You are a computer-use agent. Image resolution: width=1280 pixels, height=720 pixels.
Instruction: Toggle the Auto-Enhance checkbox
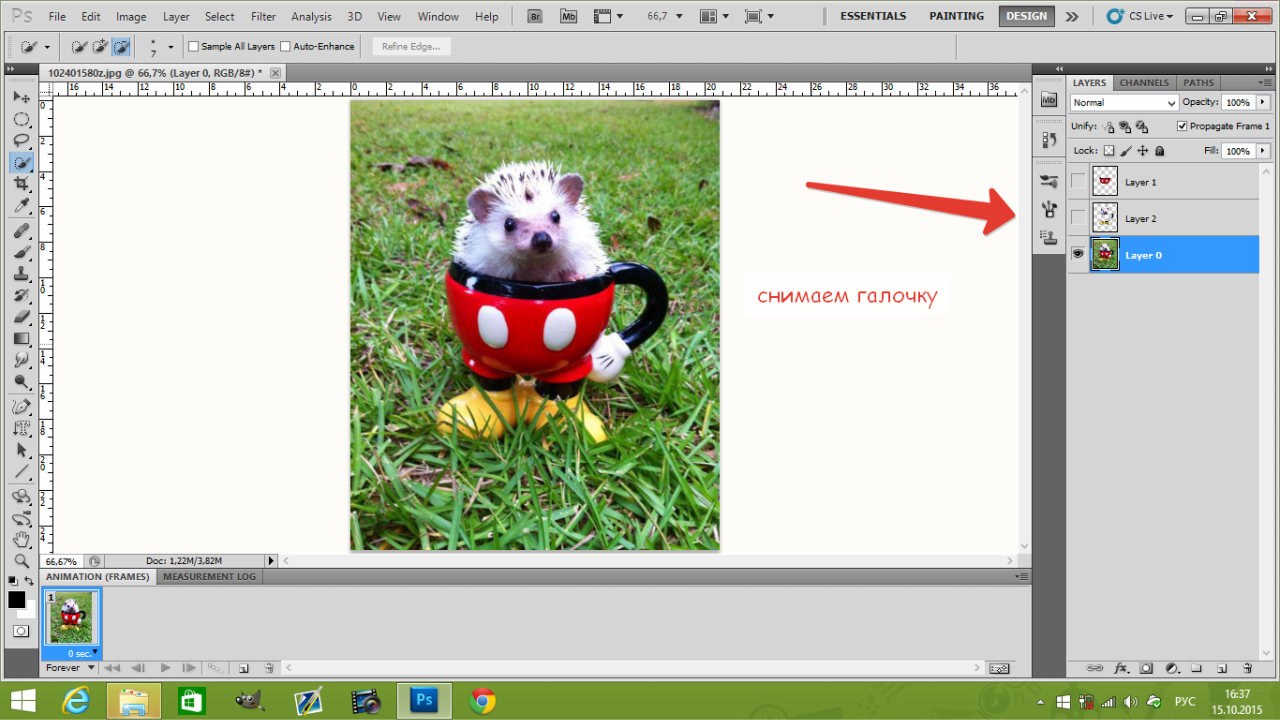(285, 47)
